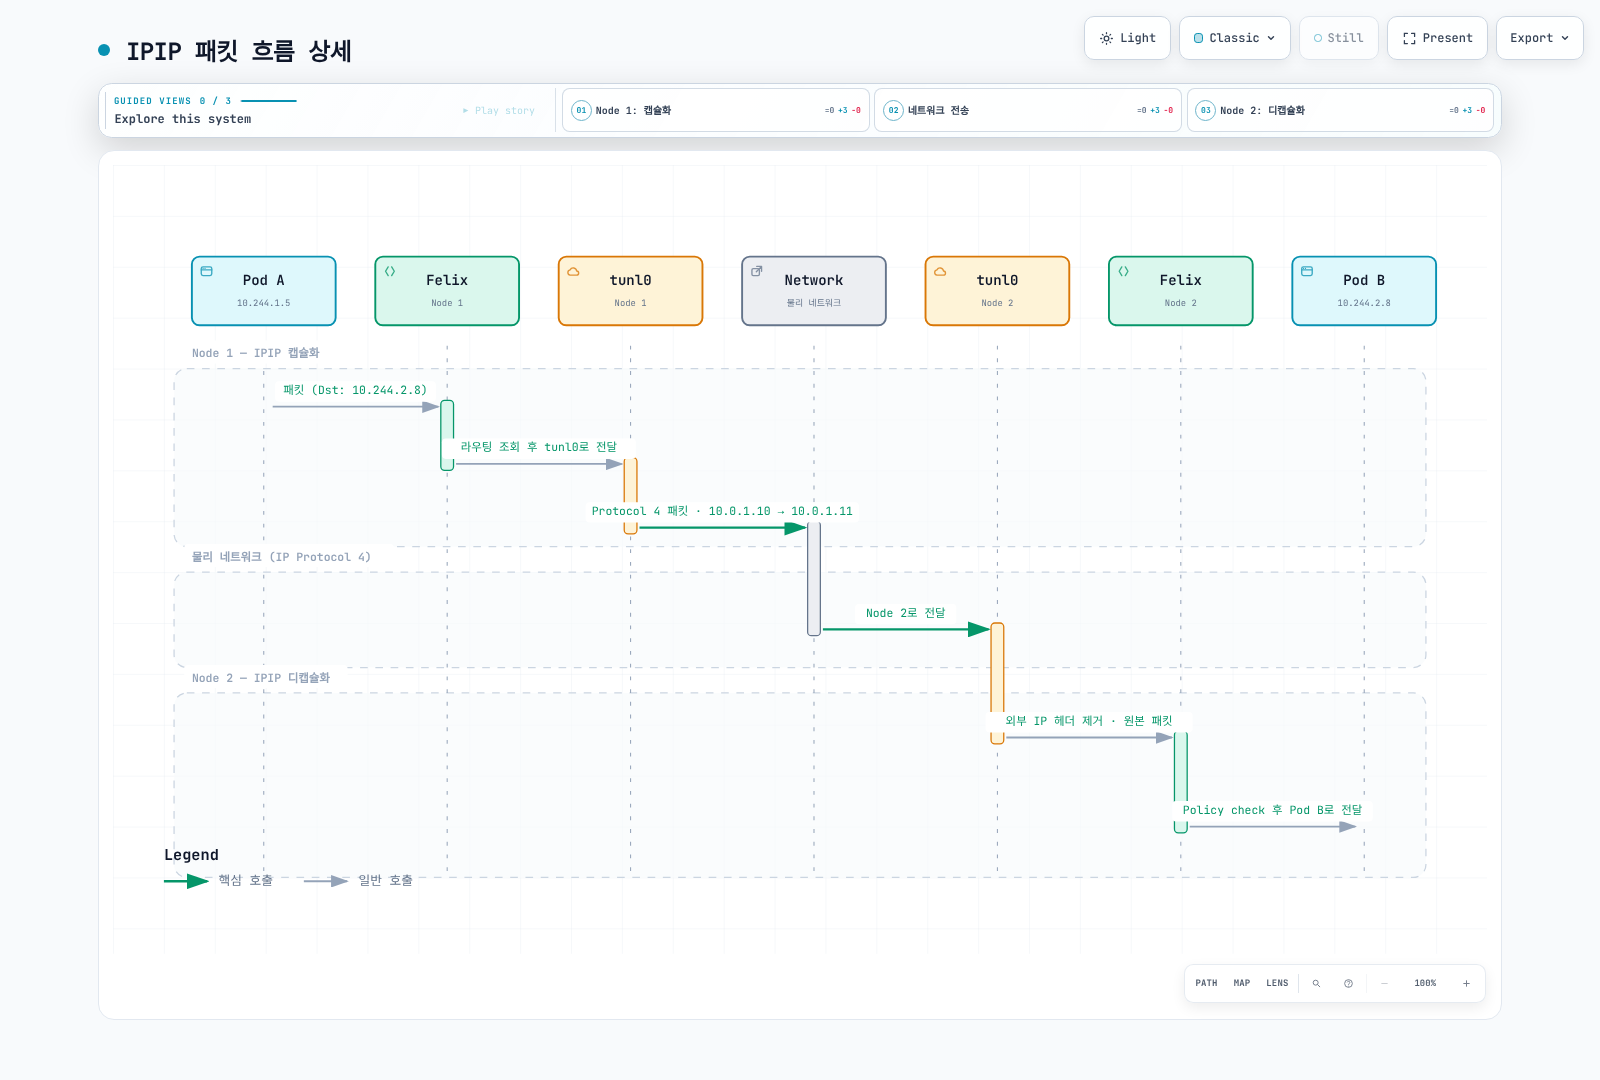
Task: Click the '일반 호출' legend entry
Action: click(x=358, y=881)
